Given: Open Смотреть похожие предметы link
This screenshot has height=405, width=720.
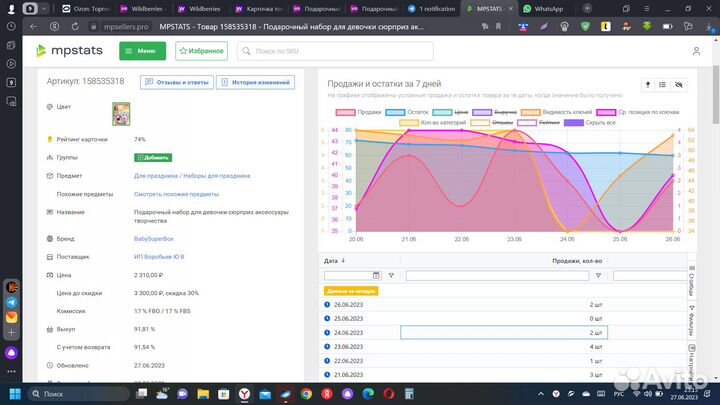Looking at the screenshot, I should [x=176, y=194].
